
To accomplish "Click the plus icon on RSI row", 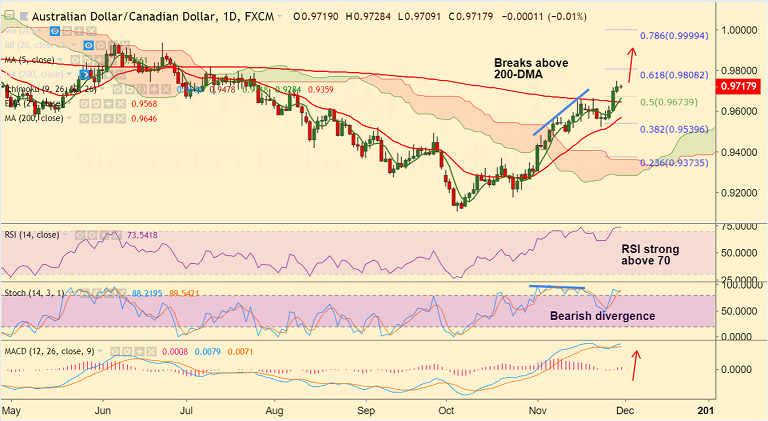I will point(103,235).
